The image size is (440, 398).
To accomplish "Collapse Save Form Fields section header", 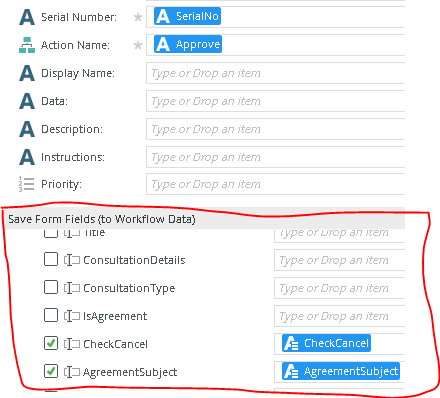I will pyautogui.click(x=203, y=219).
